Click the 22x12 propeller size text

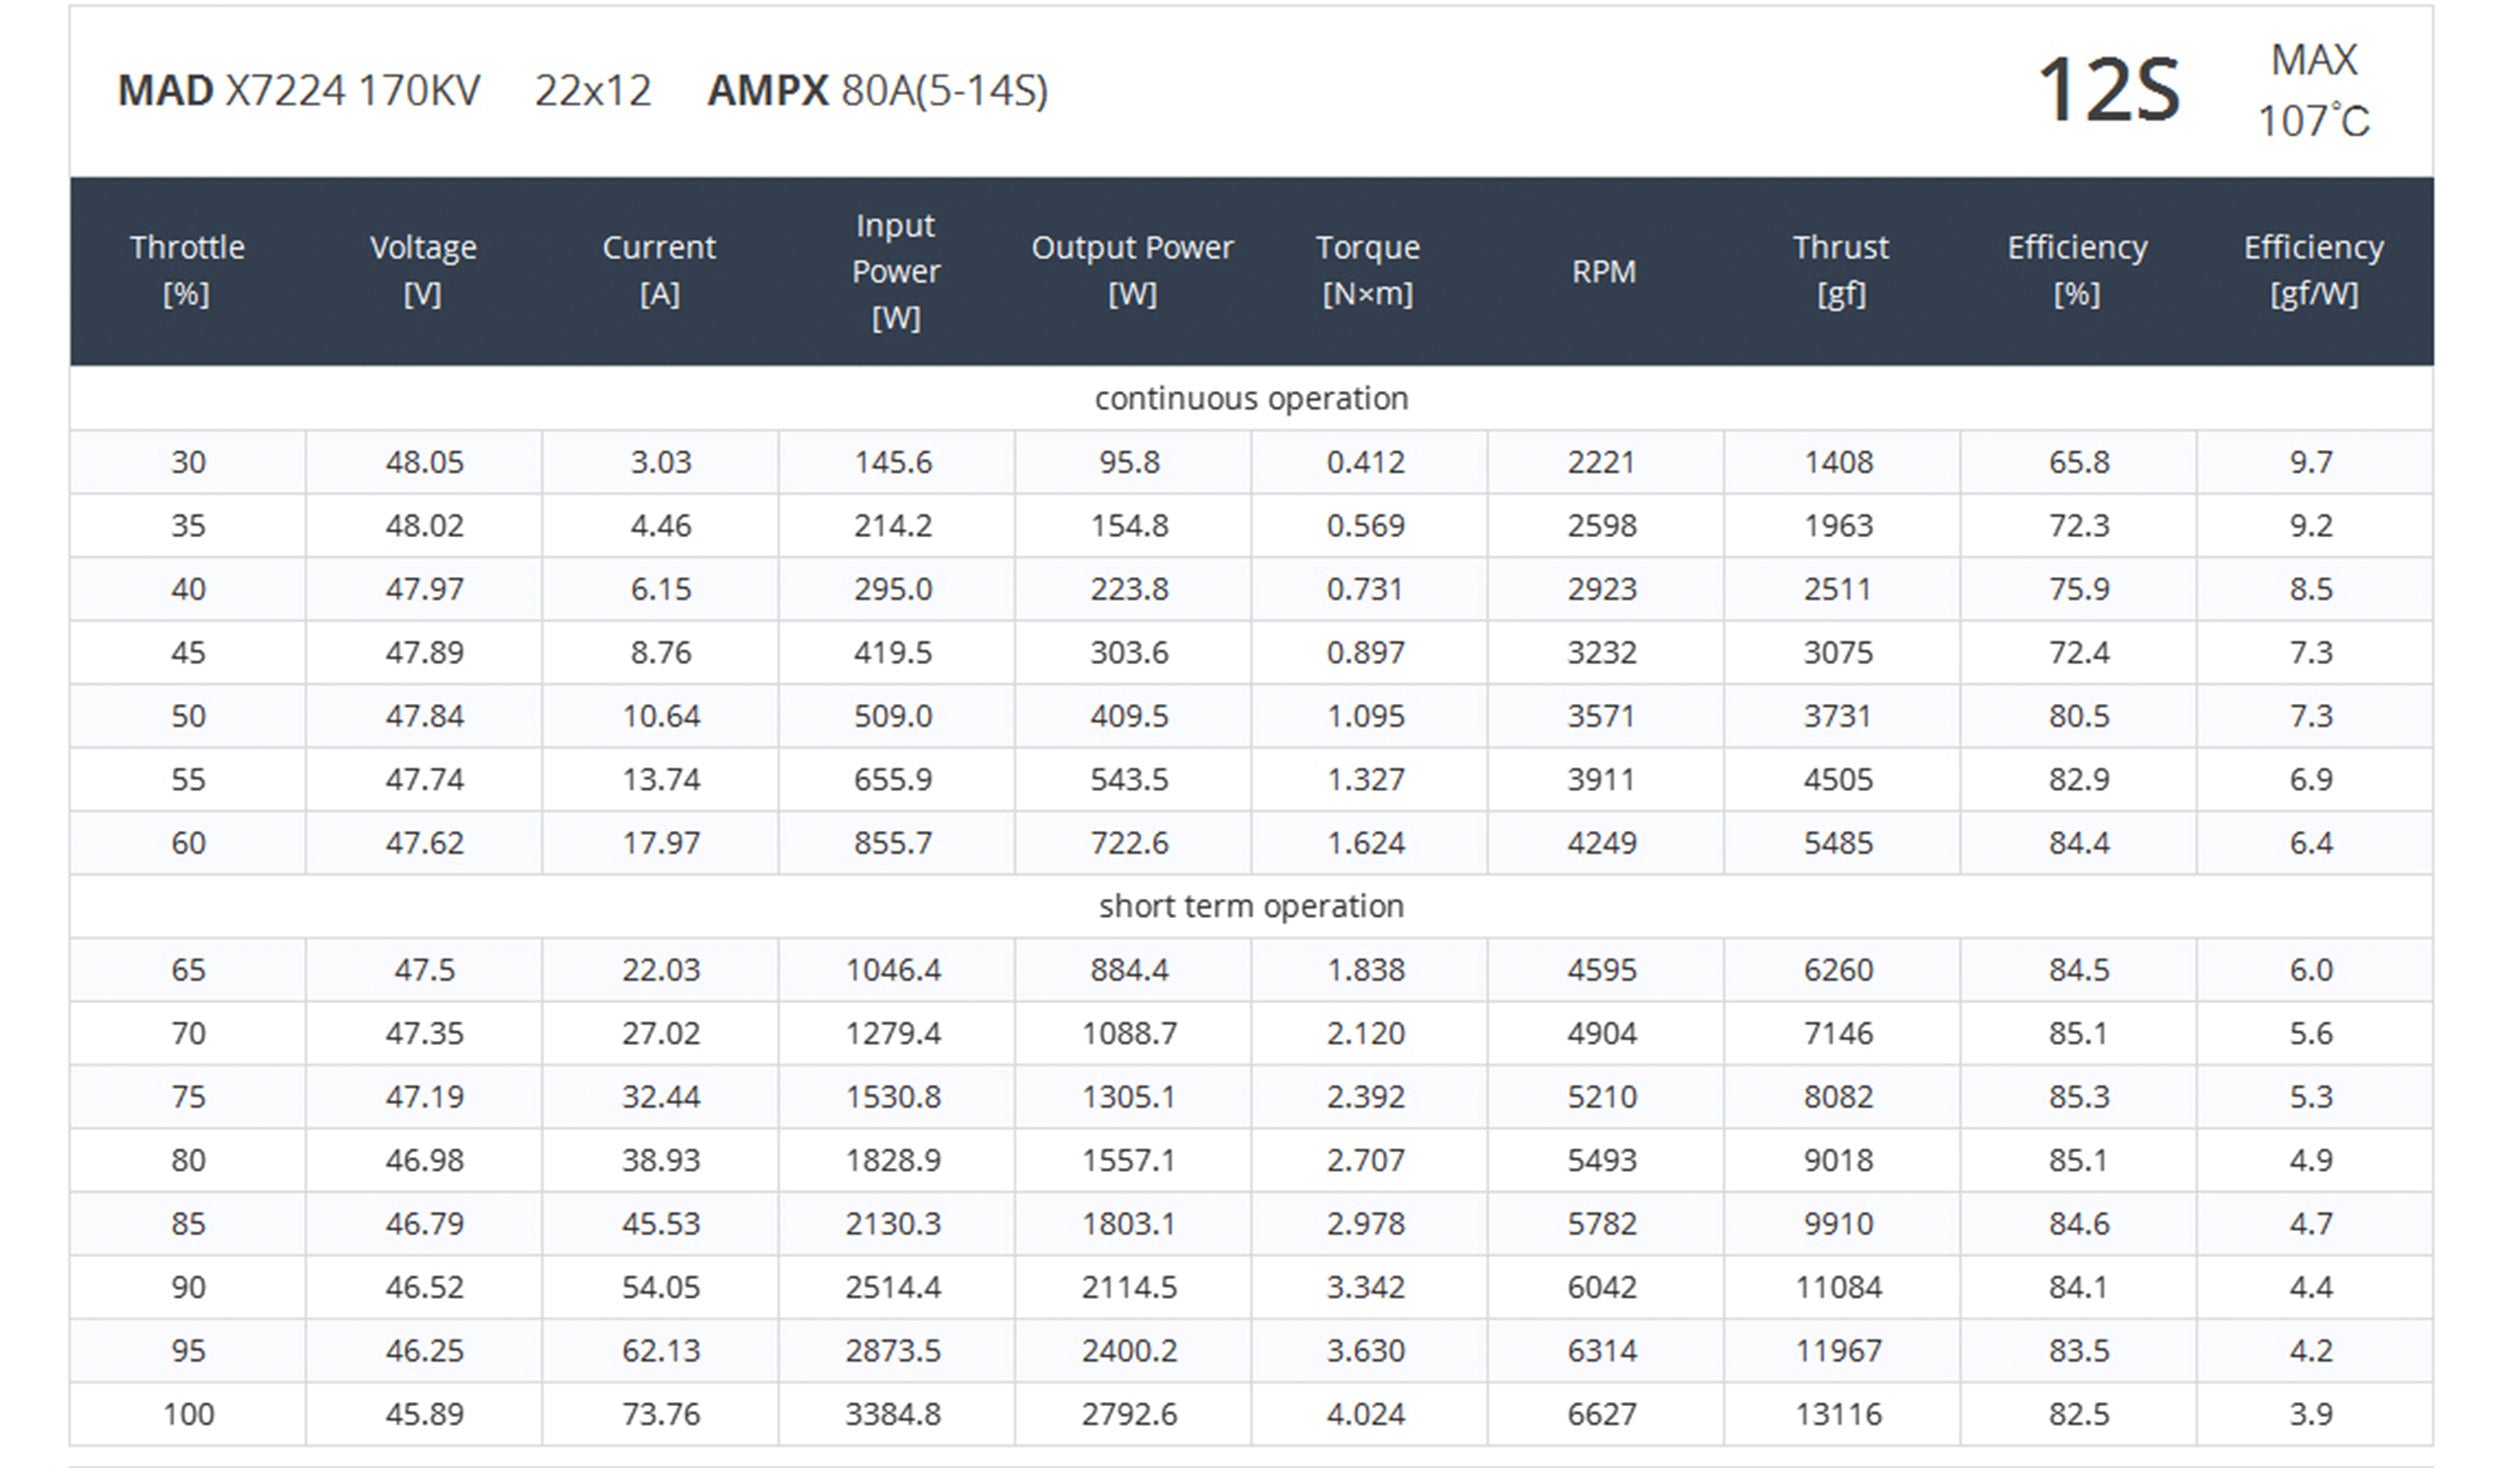pyautogui.click(x=592, y=91)
